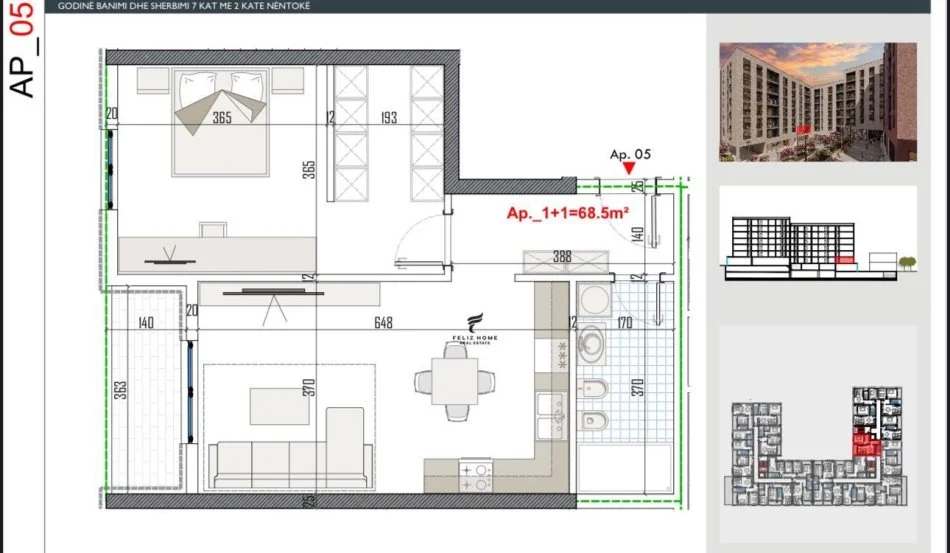Select the dining table with four chairs
This screenshot has height=553, width=950.
tap(456, 380)
